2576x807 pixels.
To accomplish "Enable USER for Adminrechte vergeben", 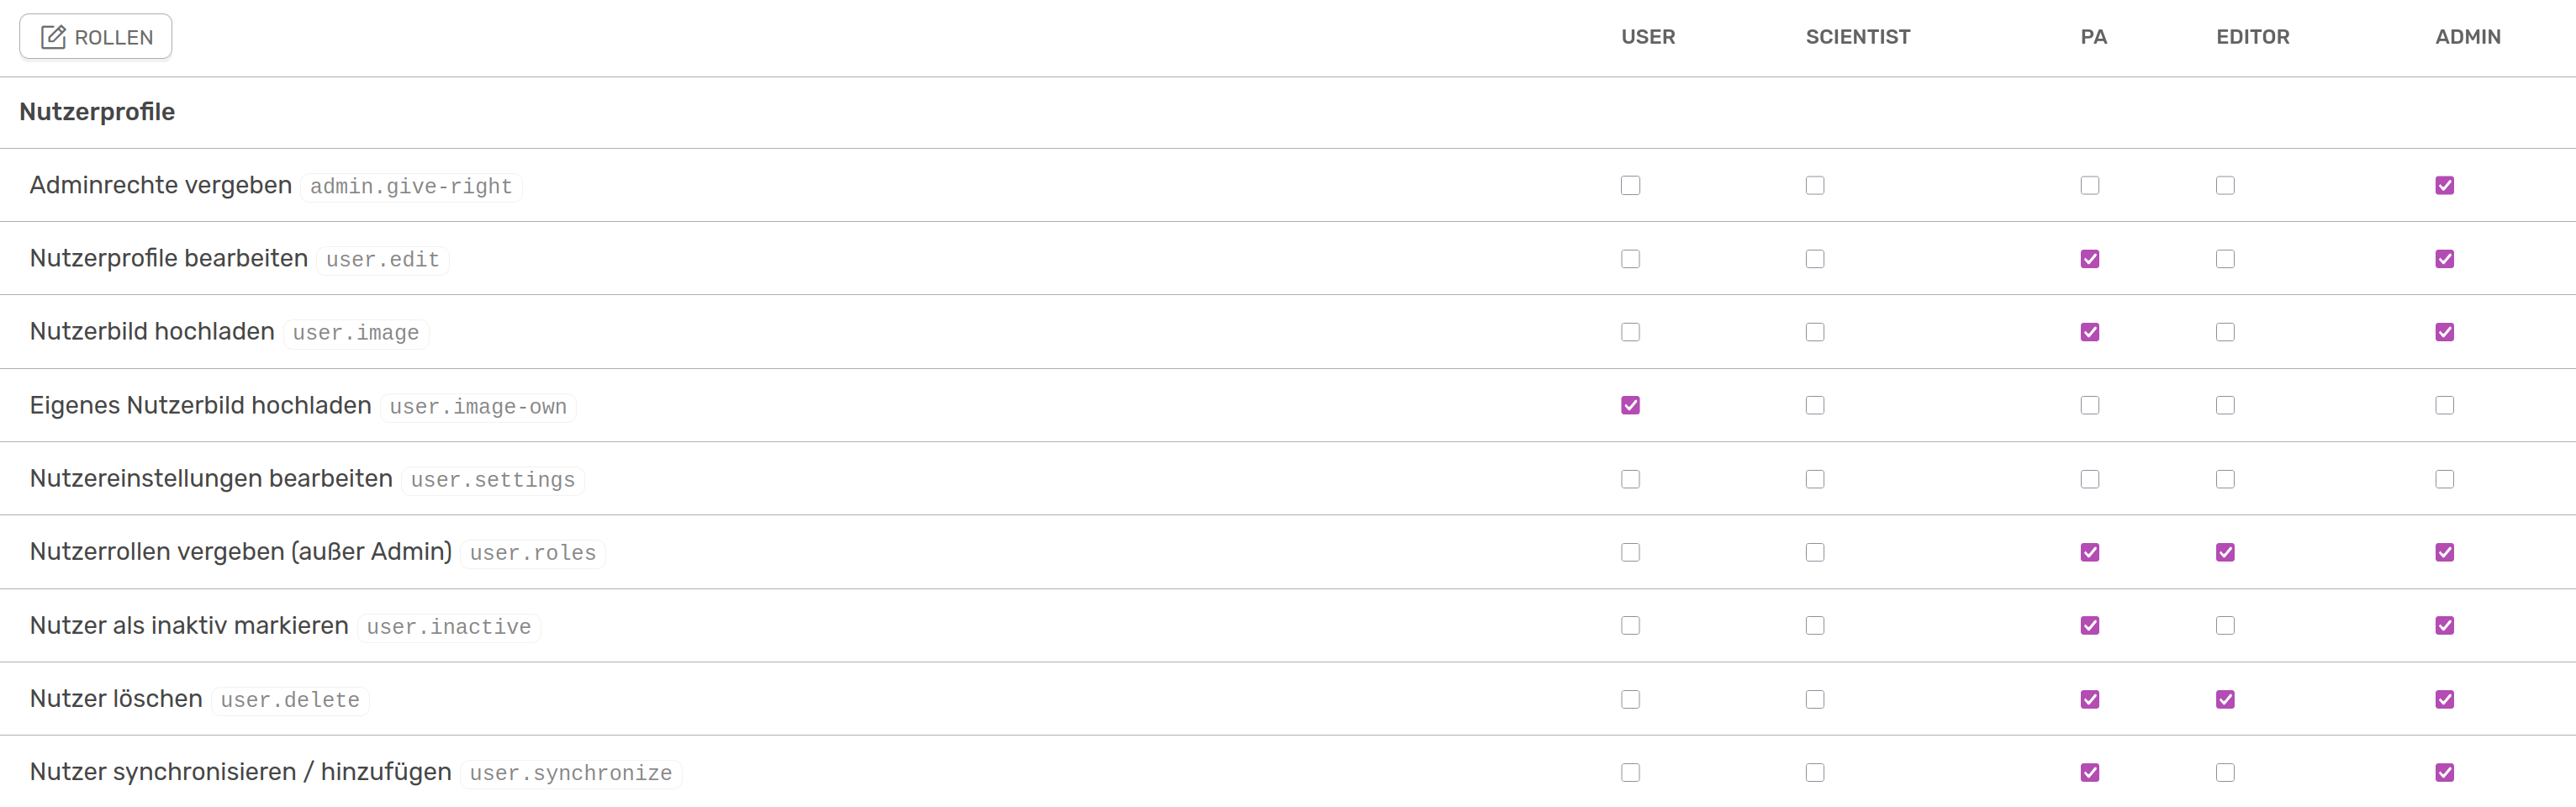I will [1630, 186].
